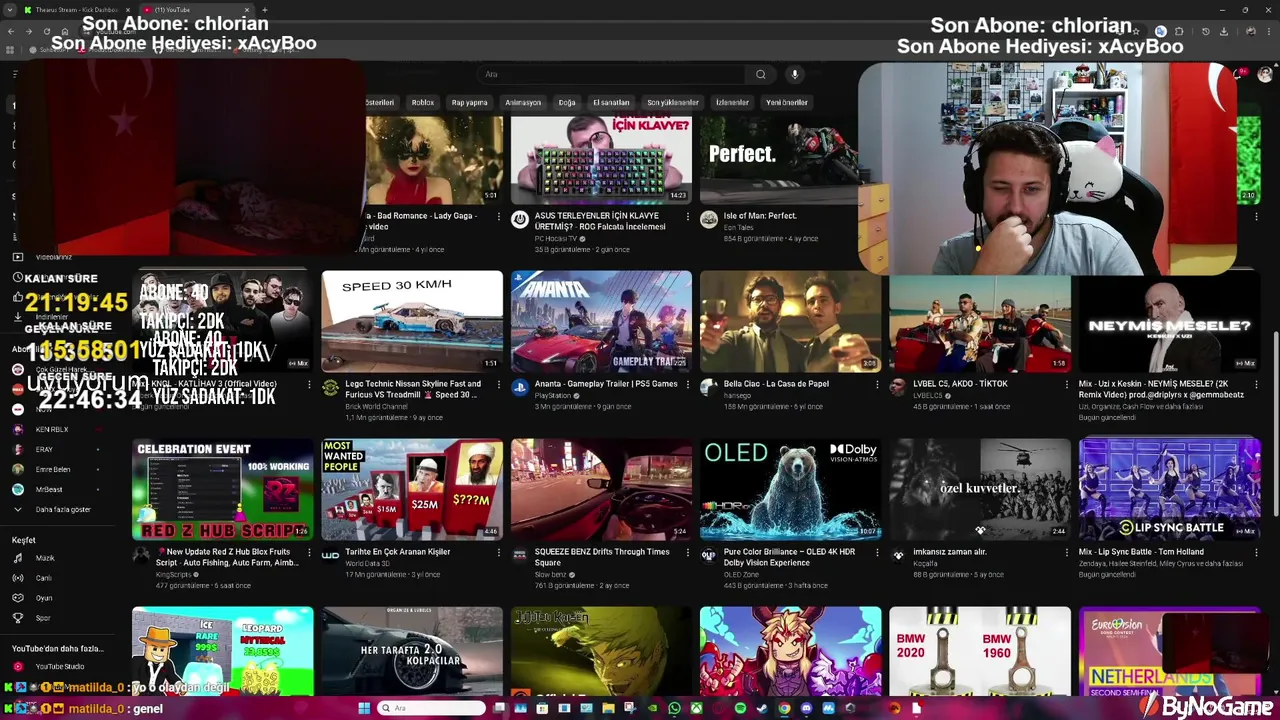Viewport: 1280px width, 720px height.
Task: Open the Canlı live icon in sidebar
Action: click(17, 578)
